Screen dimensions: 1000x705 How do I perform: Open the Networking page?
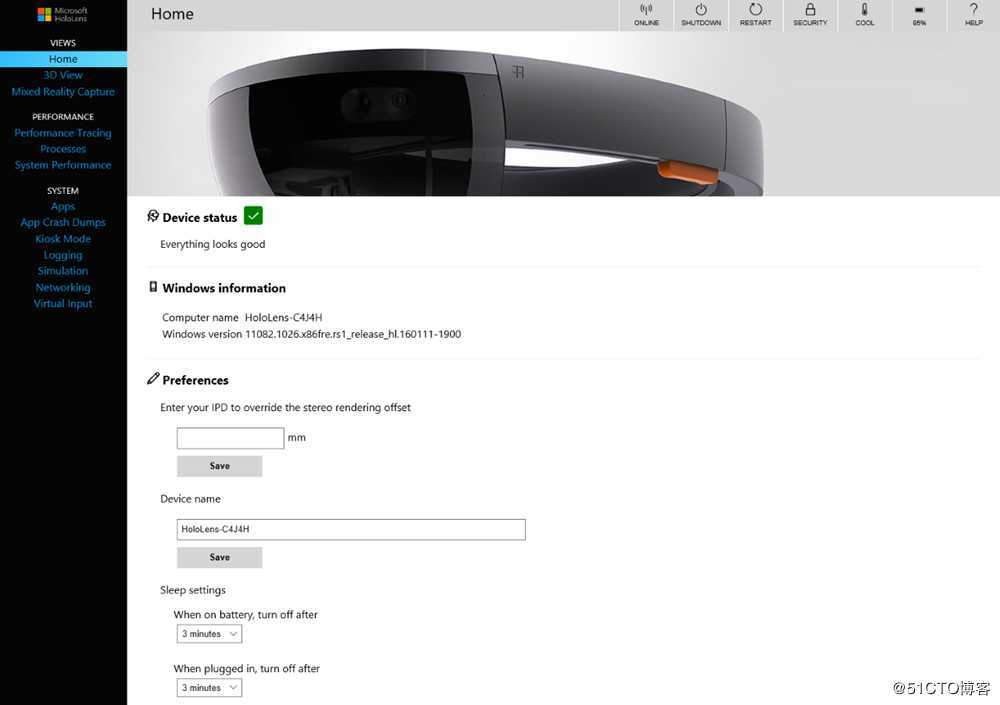63,288
